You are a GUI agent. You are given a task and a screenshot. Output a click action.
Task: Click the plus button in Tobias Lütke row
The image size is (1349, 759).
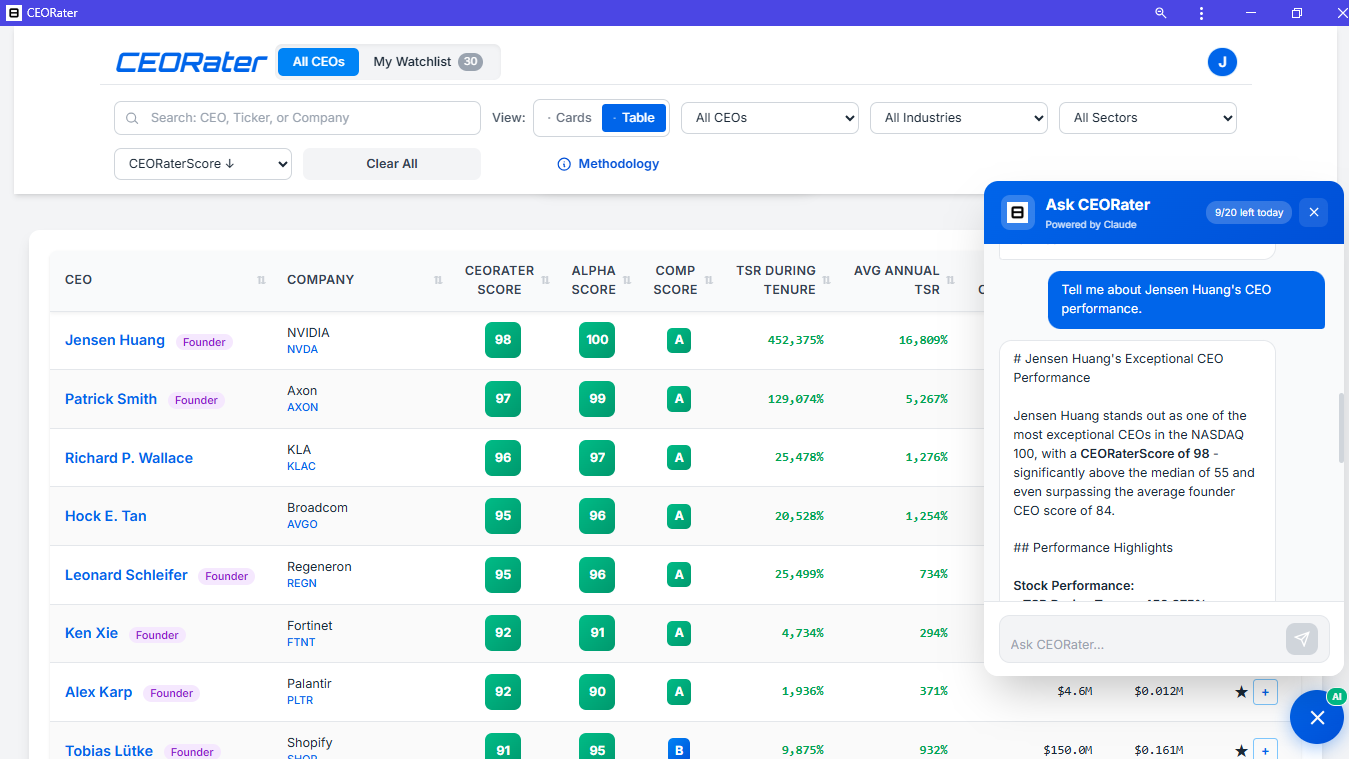(x=1265, y=750)
